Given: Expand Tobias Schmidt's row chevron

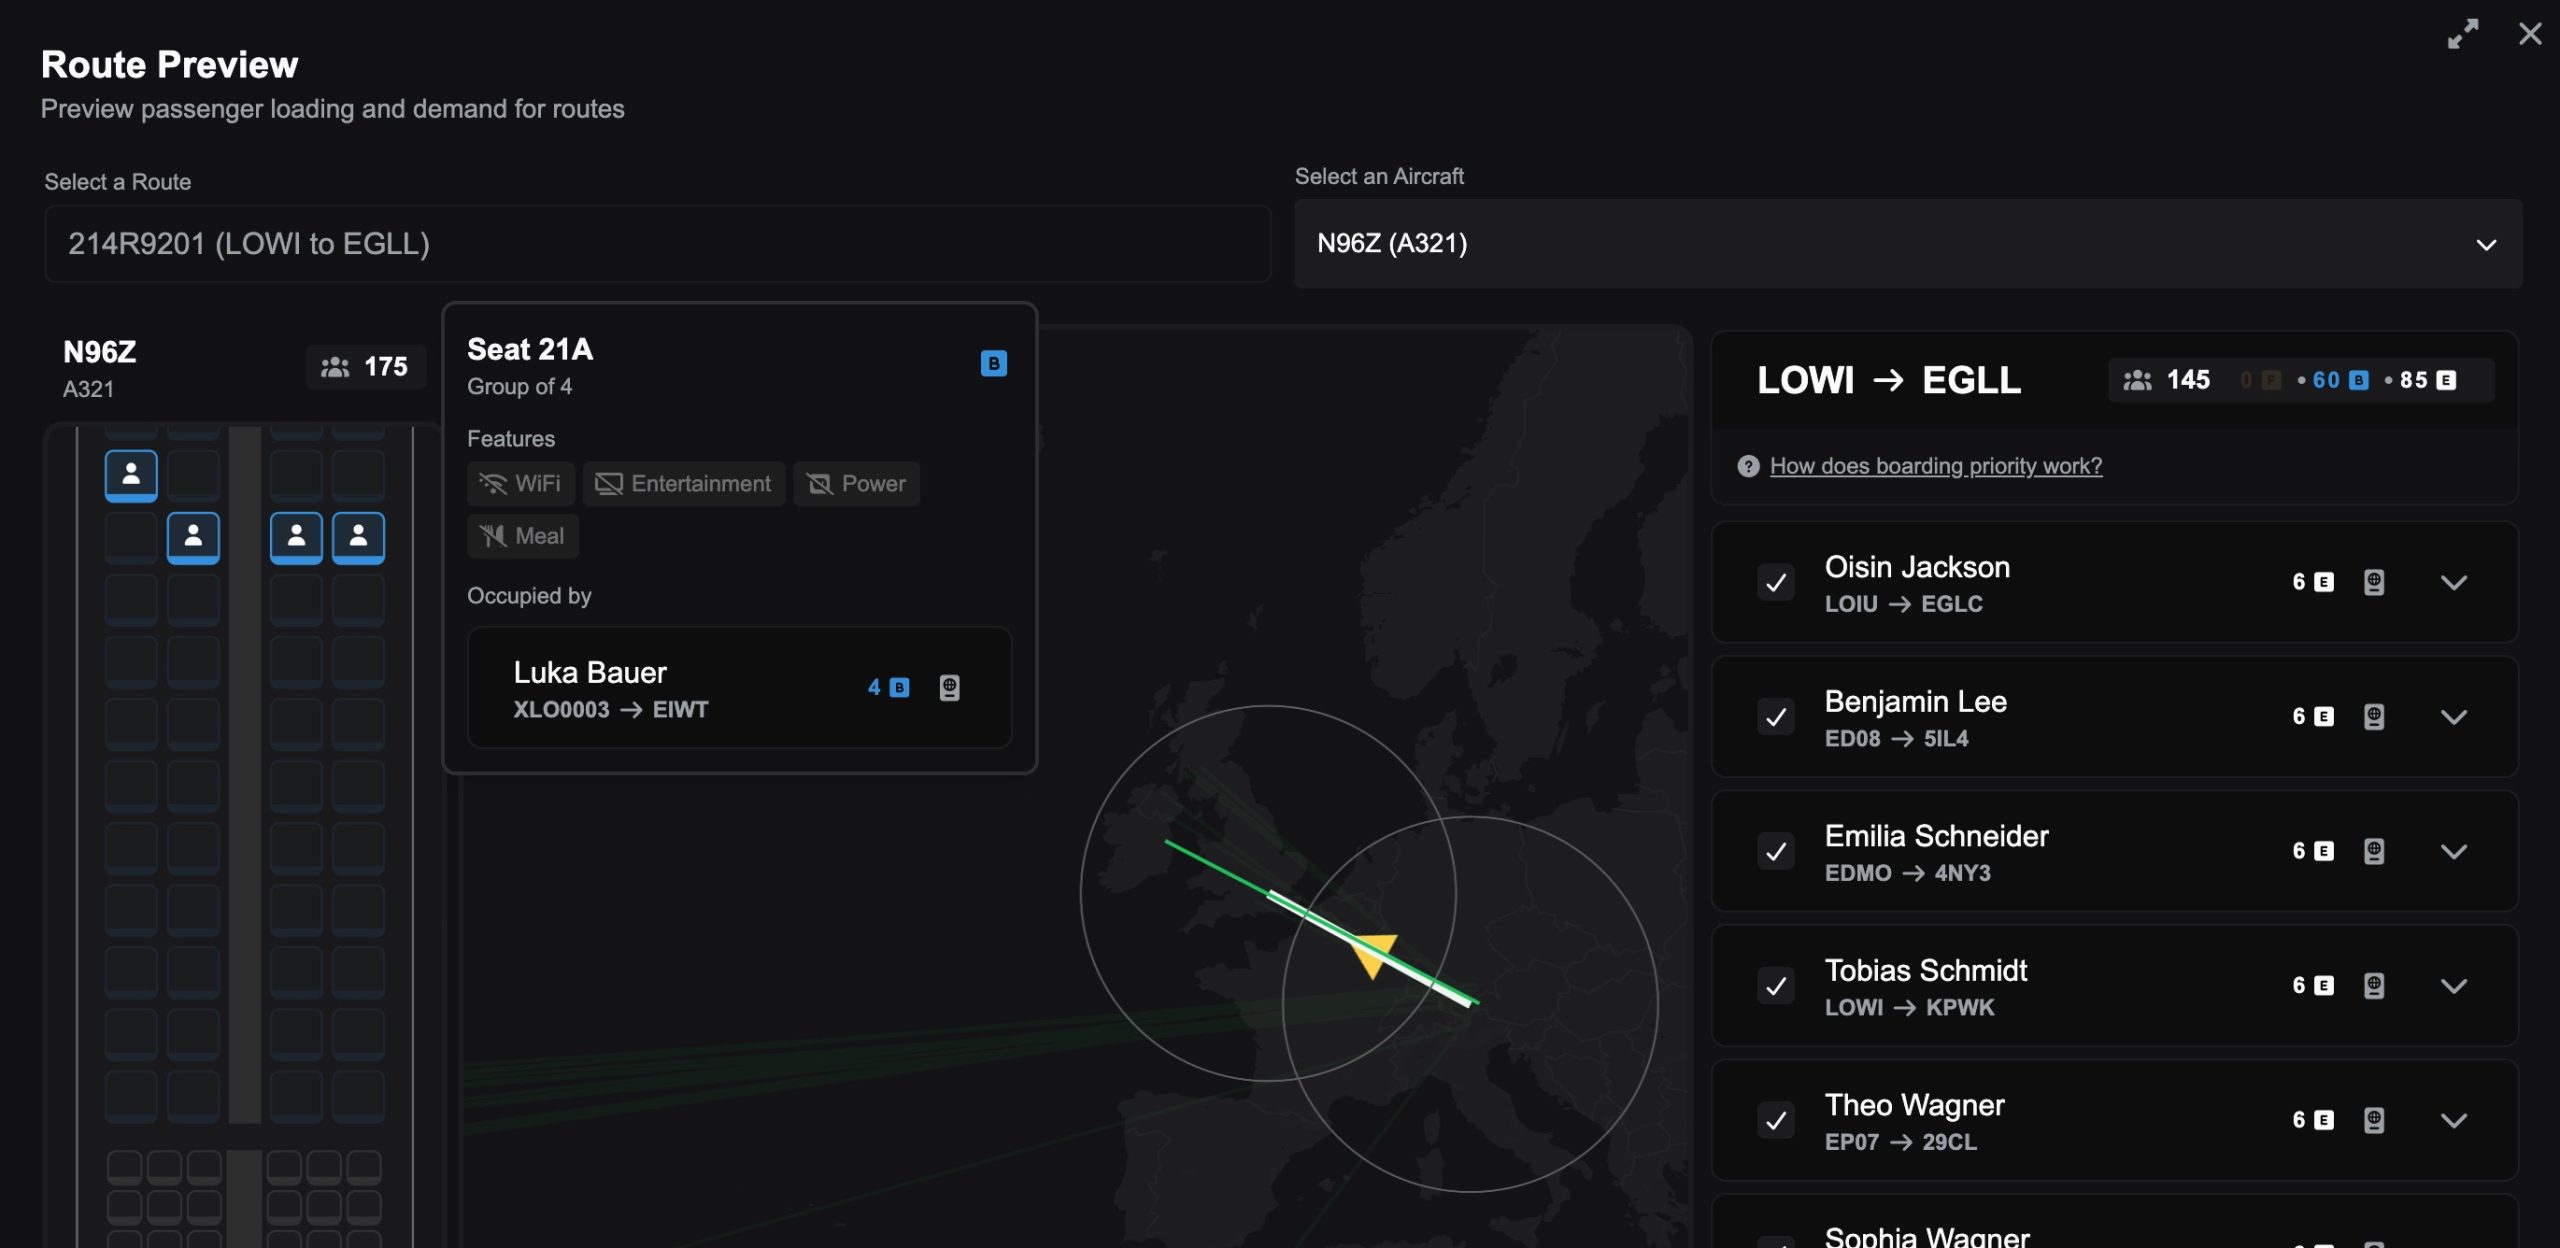Looking at the screenshot, I should click(x=2453, y=986).
